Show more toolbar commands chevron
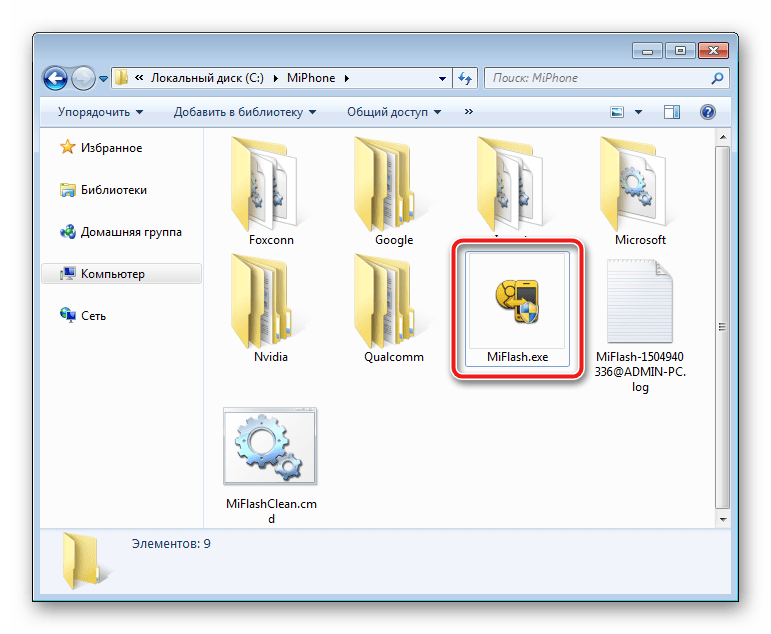The height and width of the screenshot is (634, 771). pyautogui.click(x=469, y=112)
